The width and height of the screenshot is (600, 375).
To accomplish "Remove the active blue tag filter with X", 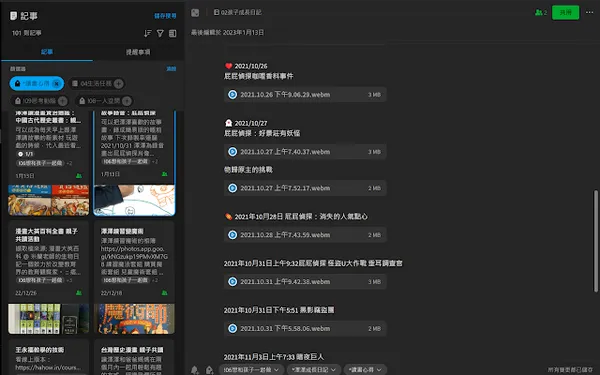I will (x=57, y=83).
